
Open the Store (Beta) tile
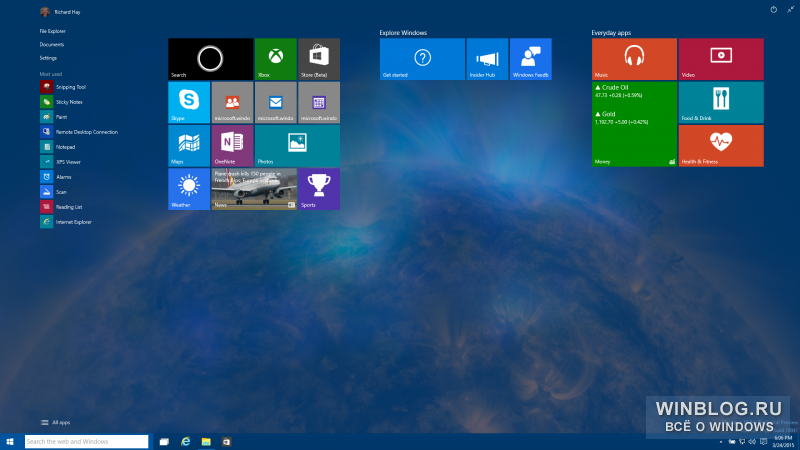tap(319, 59)
